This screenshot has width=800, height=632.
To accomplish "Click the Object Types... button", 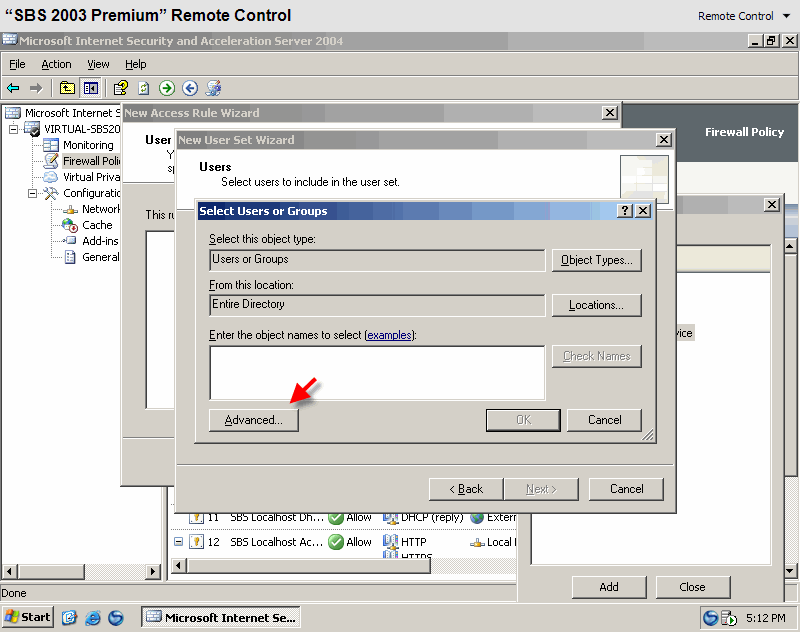I will [x=596, y=260].
